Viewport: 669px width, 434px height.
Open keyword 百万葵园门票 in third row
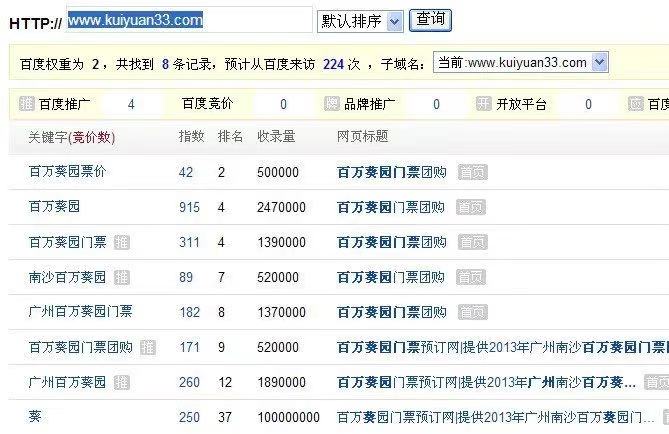(67, 242)
